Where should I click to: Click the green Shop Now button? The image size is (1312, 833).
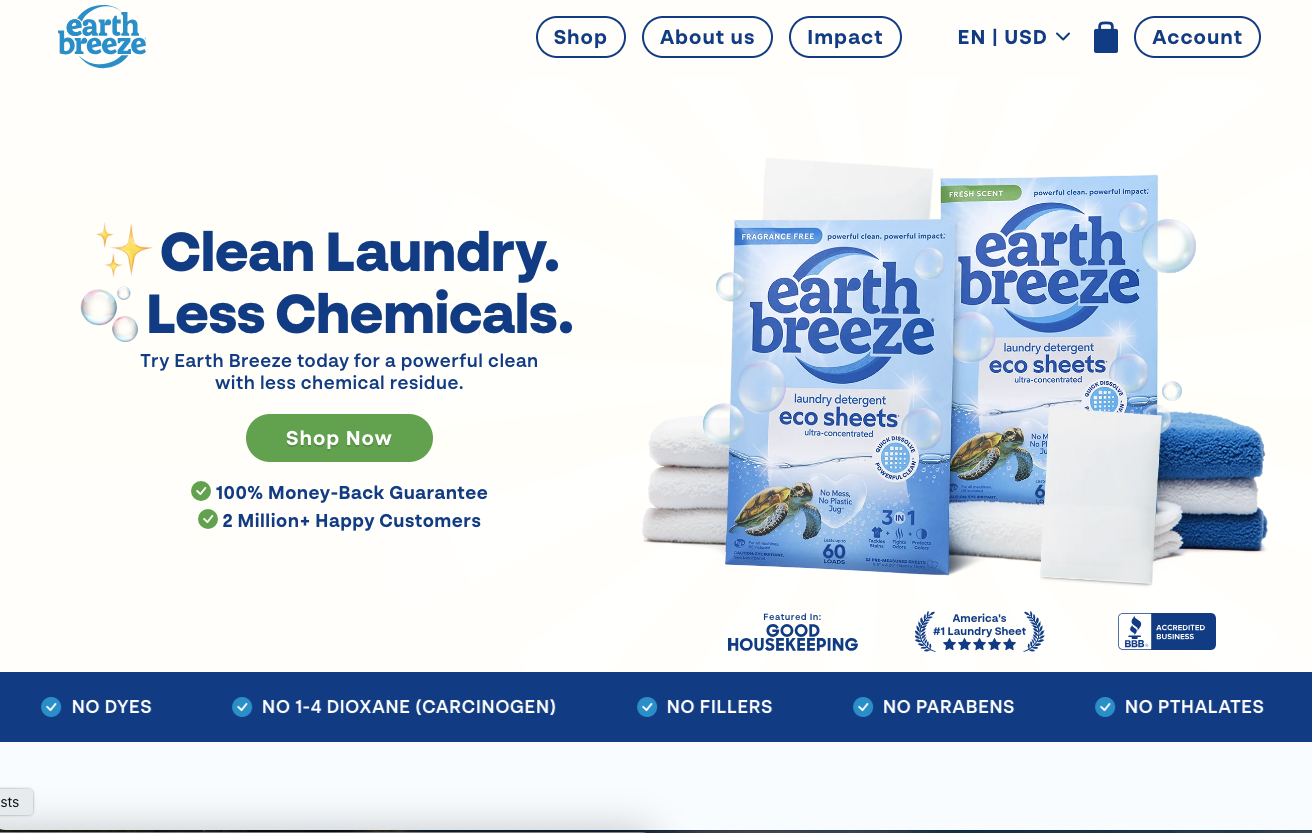pyautogui.click(x=339, y=438)
